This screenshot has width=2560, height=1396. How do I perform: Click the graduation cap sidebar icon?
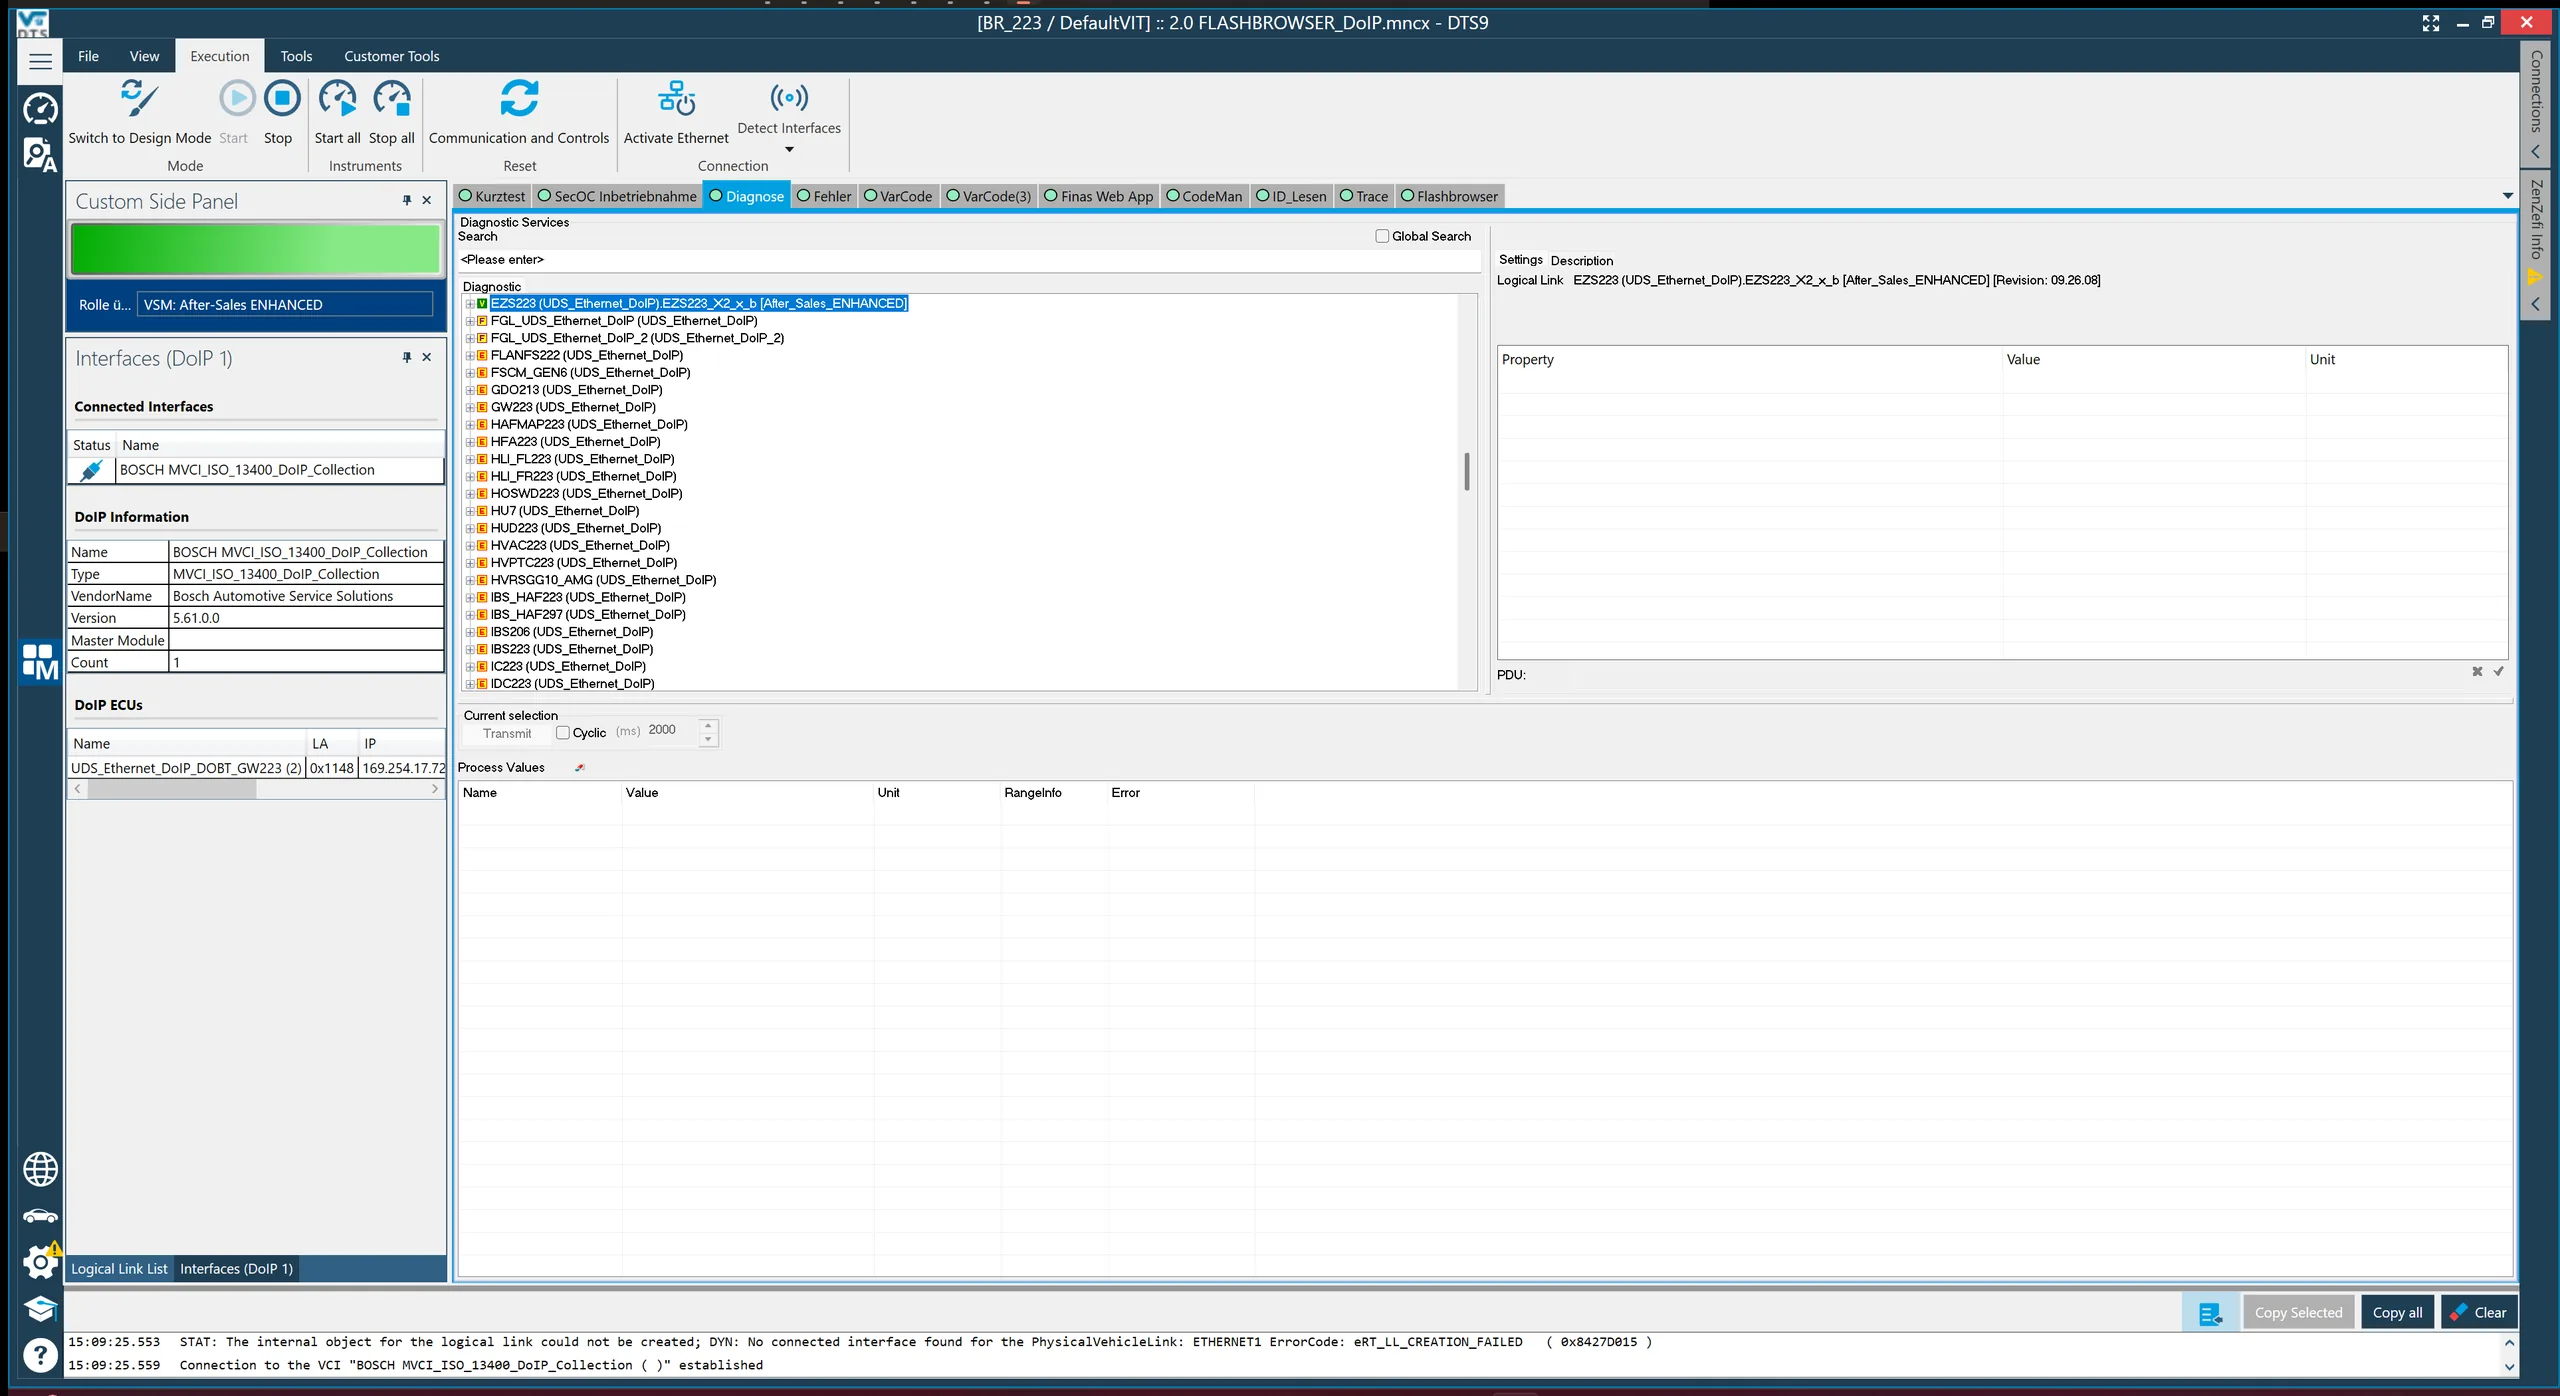[40, 1309]
